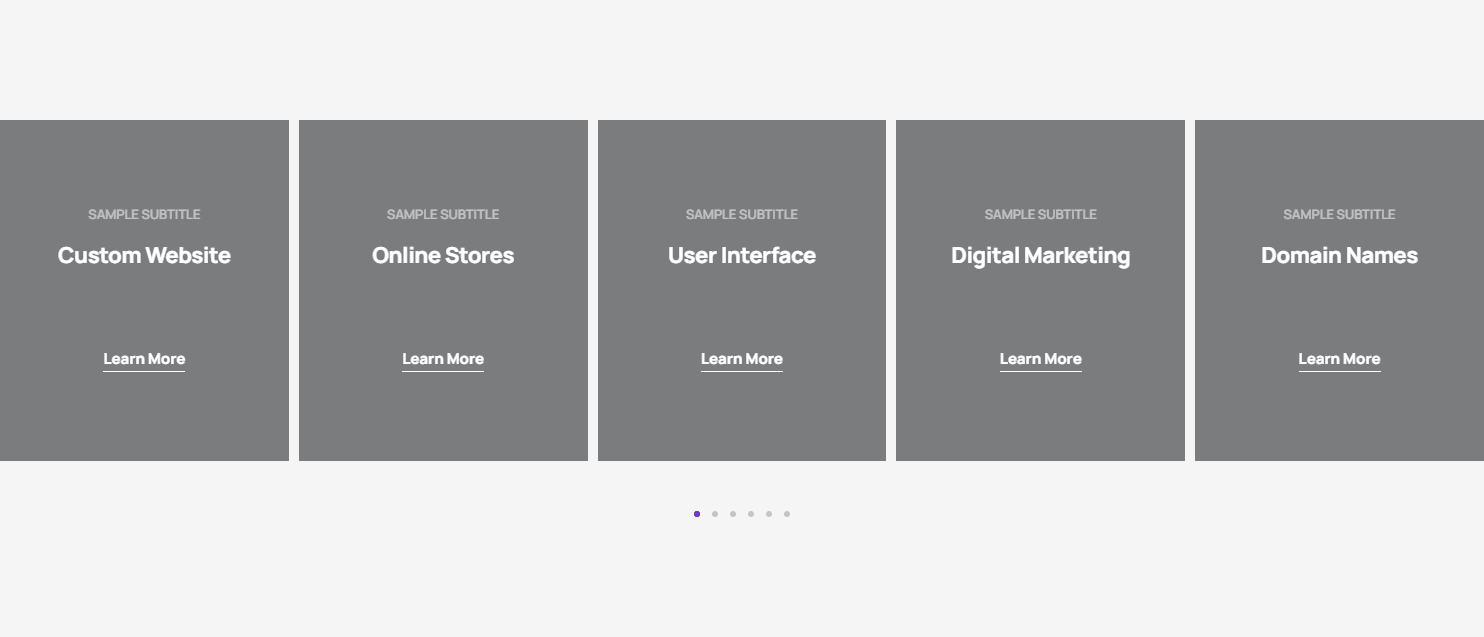Select the subtitle text above User Interface
Image resolution: width=1484 pixels, height=637 pixels.
pyautogui.click(x=742, y=214)
